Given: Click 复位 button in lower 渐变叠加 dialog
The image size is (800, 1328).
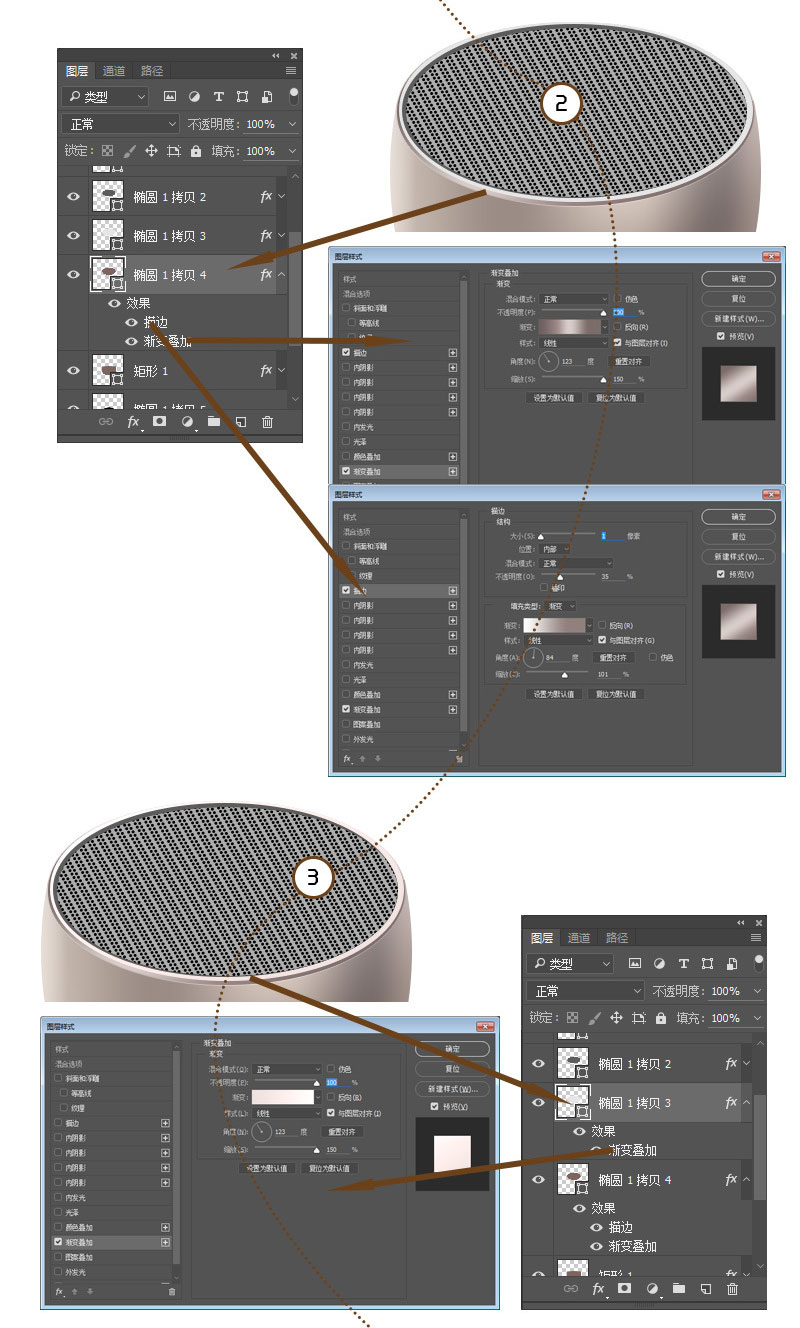Looking at the screenshot, I should 452,1069.
